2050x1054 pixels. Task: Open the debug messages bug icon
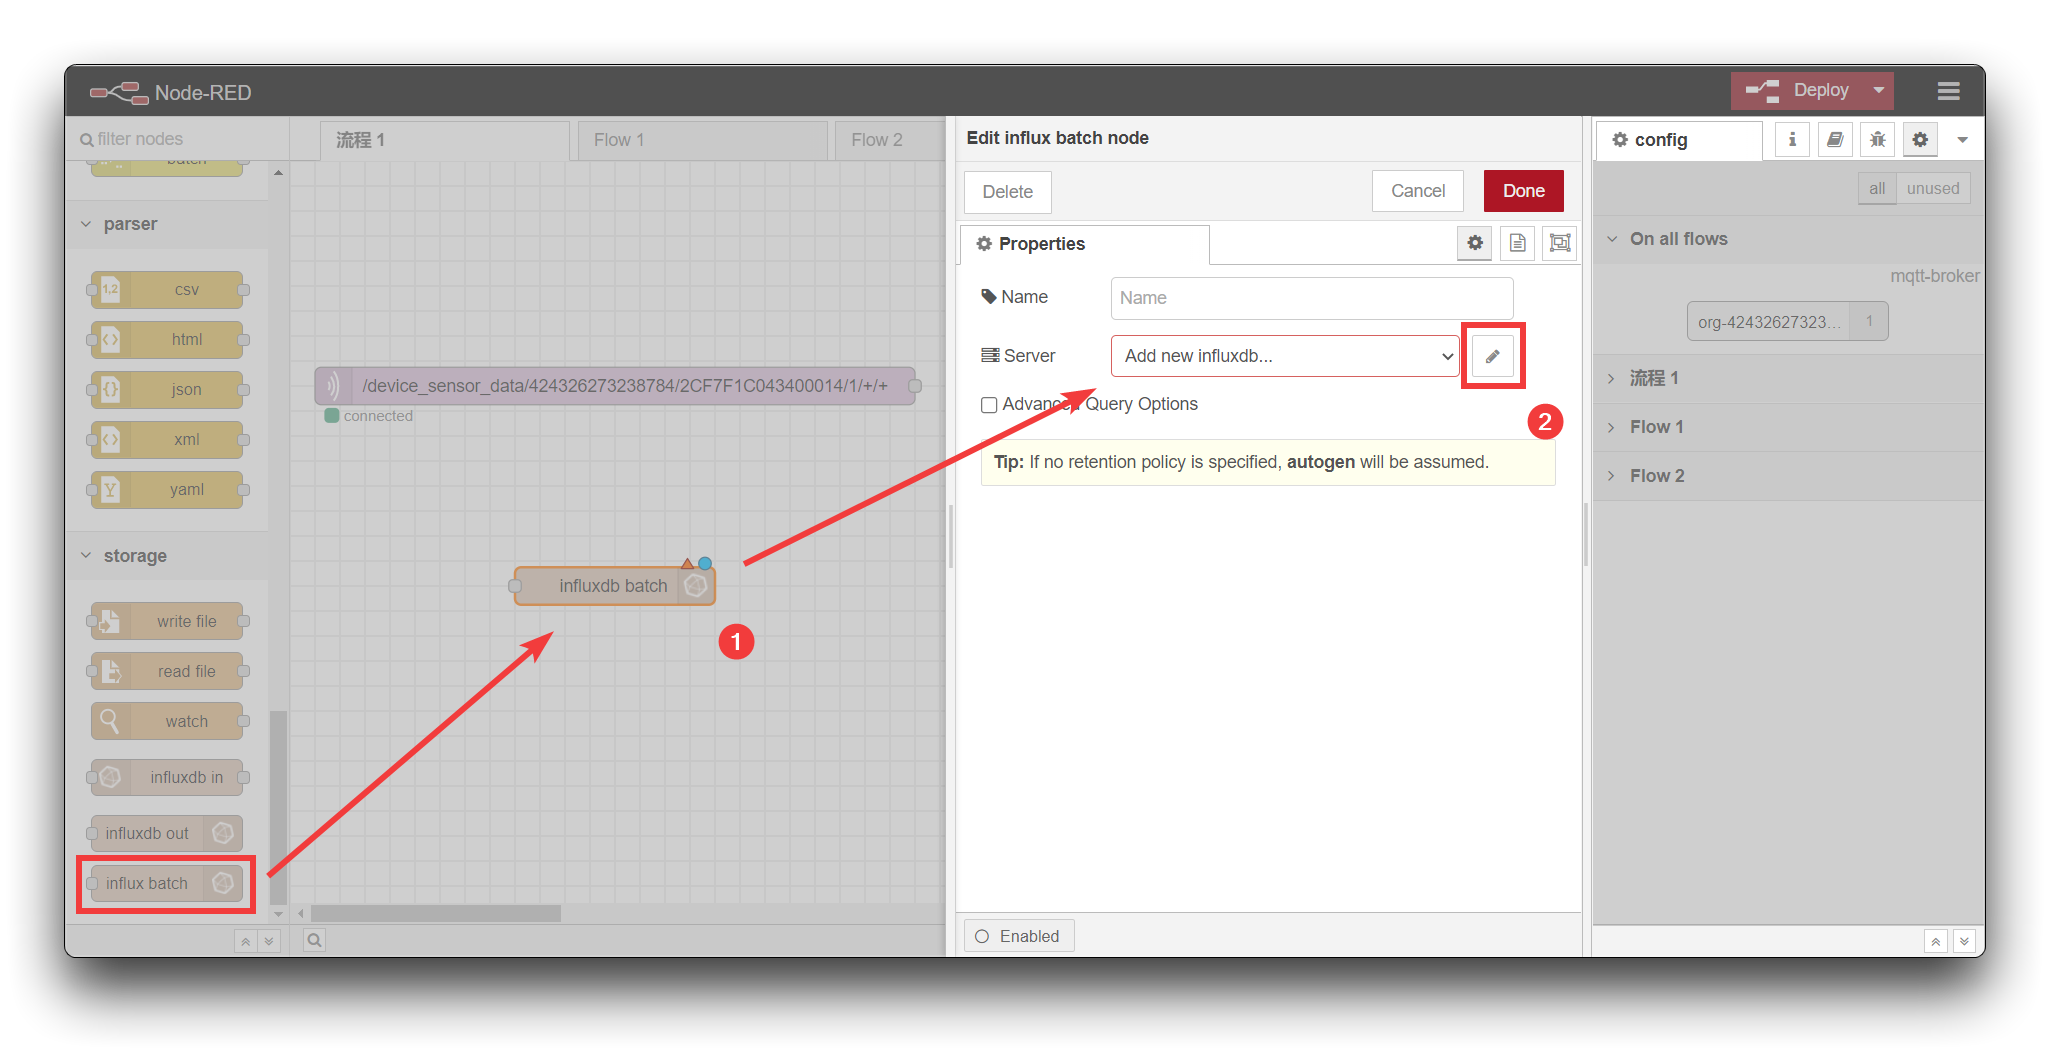[x=1878, y=140]
